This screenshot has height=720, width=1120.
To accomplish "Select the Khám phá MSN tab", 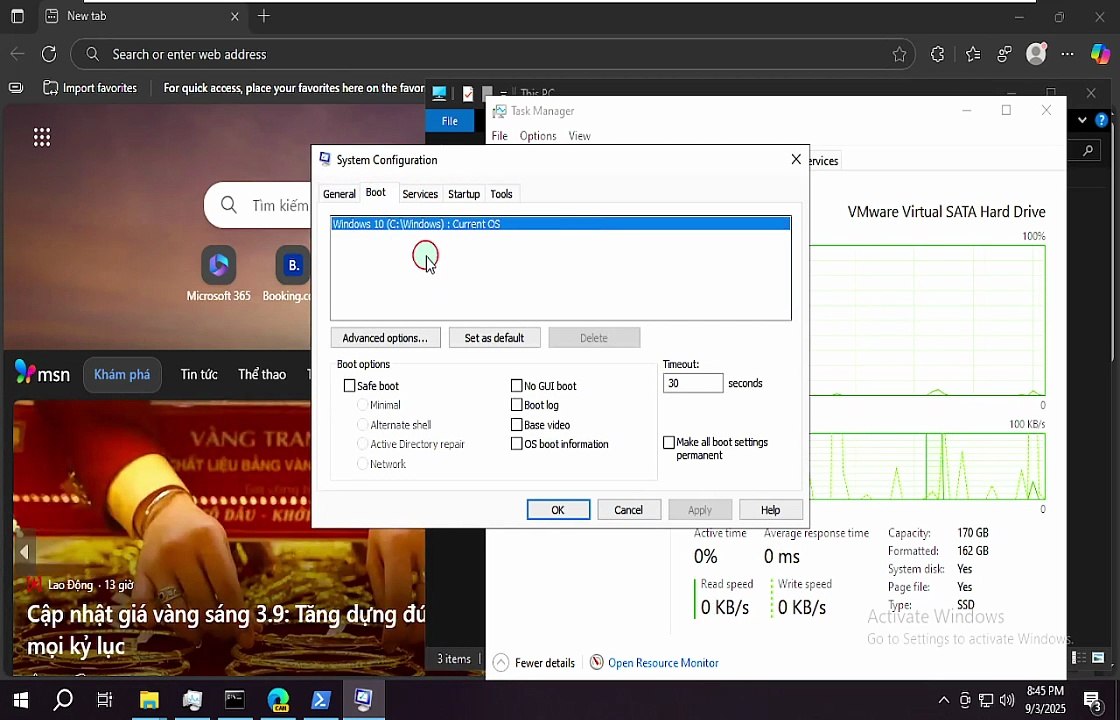I will 122,374.
